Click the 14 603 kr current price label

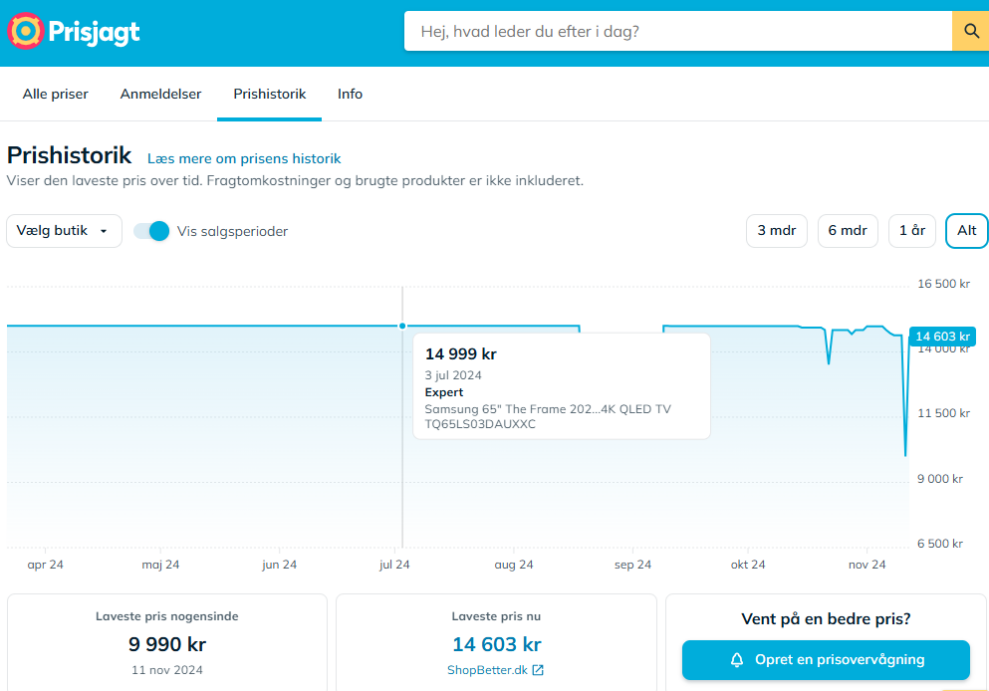(x=941, y=337)
